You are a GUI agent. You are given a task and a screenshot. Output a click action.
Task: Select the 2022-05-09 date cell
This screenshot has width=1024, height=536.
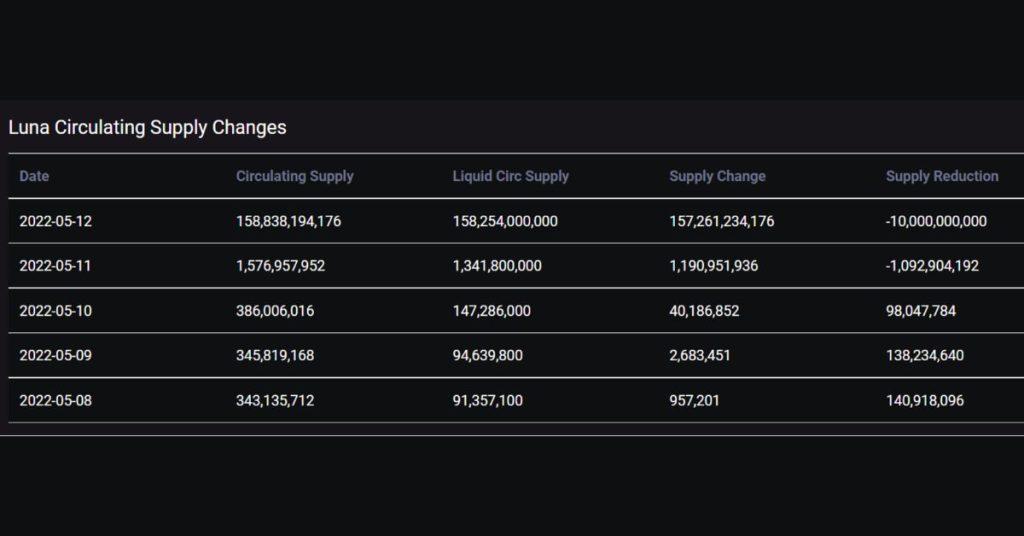point(55,355)
